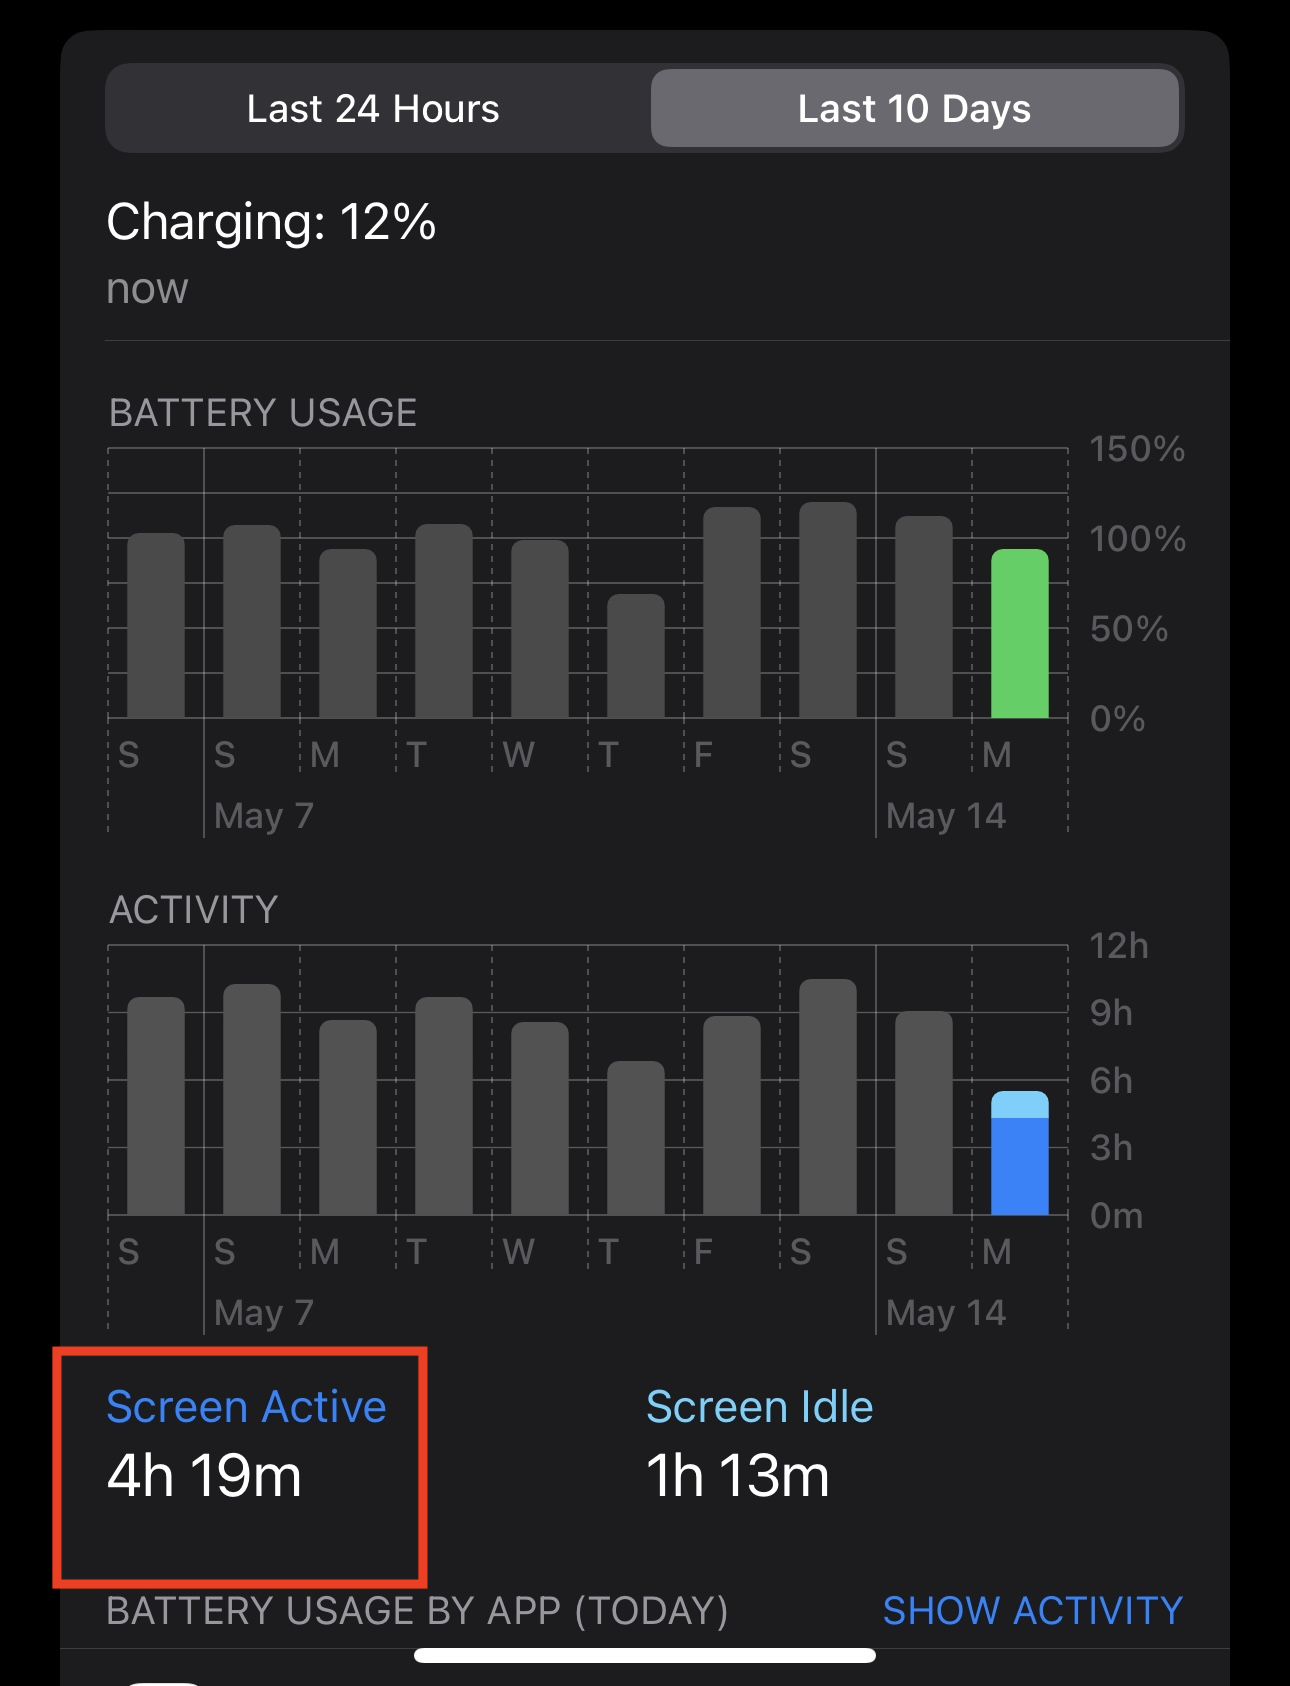Select Wednesday's bar in the Activity chart
1290x1686 pixels.
[x=540, y=1119]
